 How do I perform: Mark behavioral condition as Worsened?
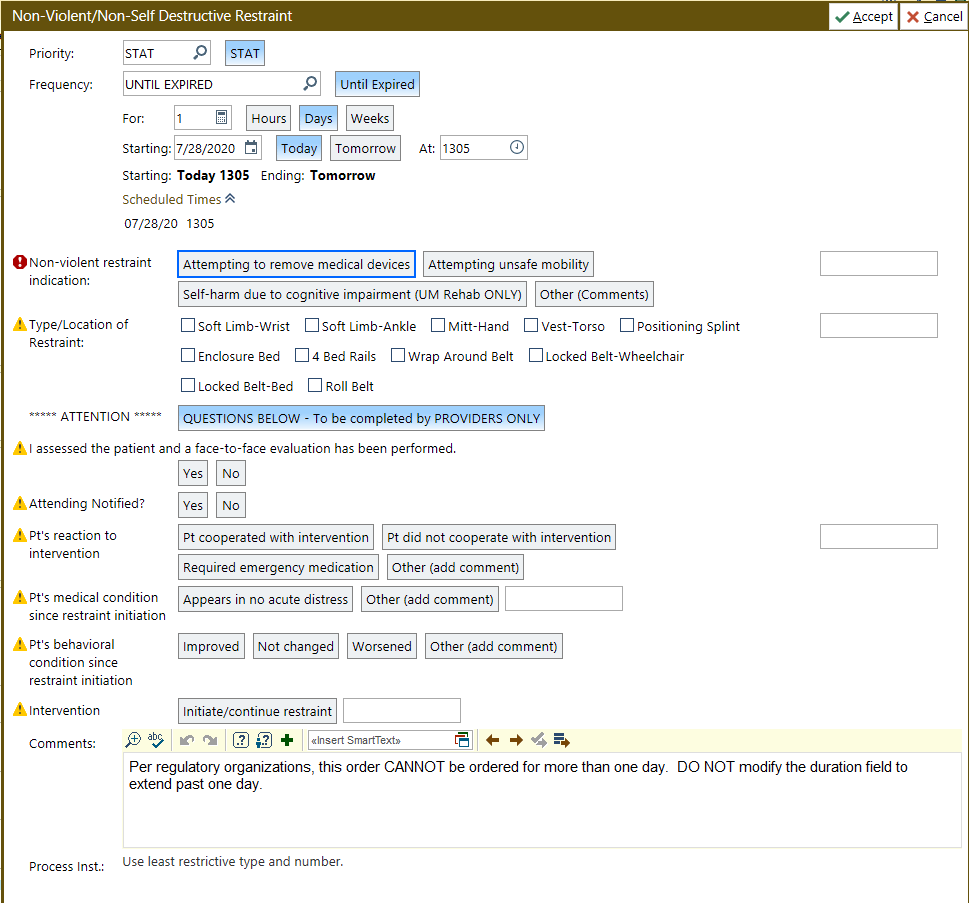(381, 646)
